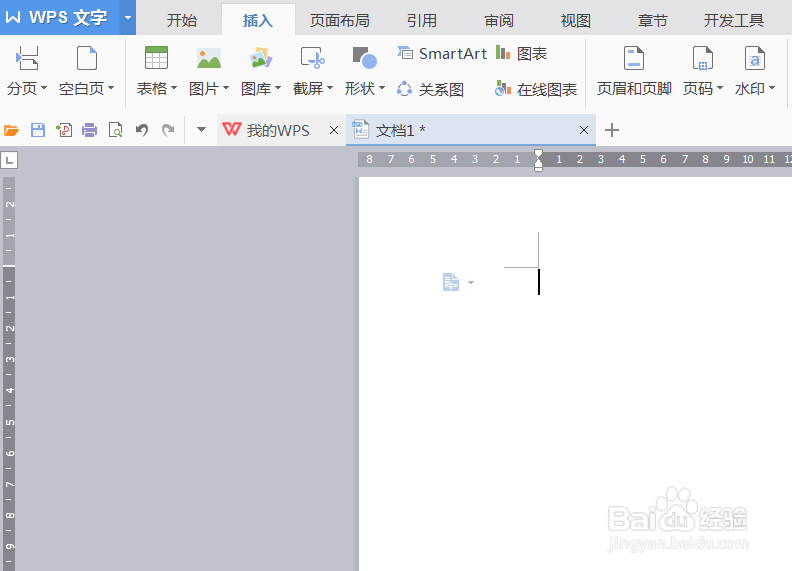This screenshot has height=571, width=792.
Task: Open the 引用 ribbon tab
Action: pyautogui.click(x=422, y=21)
